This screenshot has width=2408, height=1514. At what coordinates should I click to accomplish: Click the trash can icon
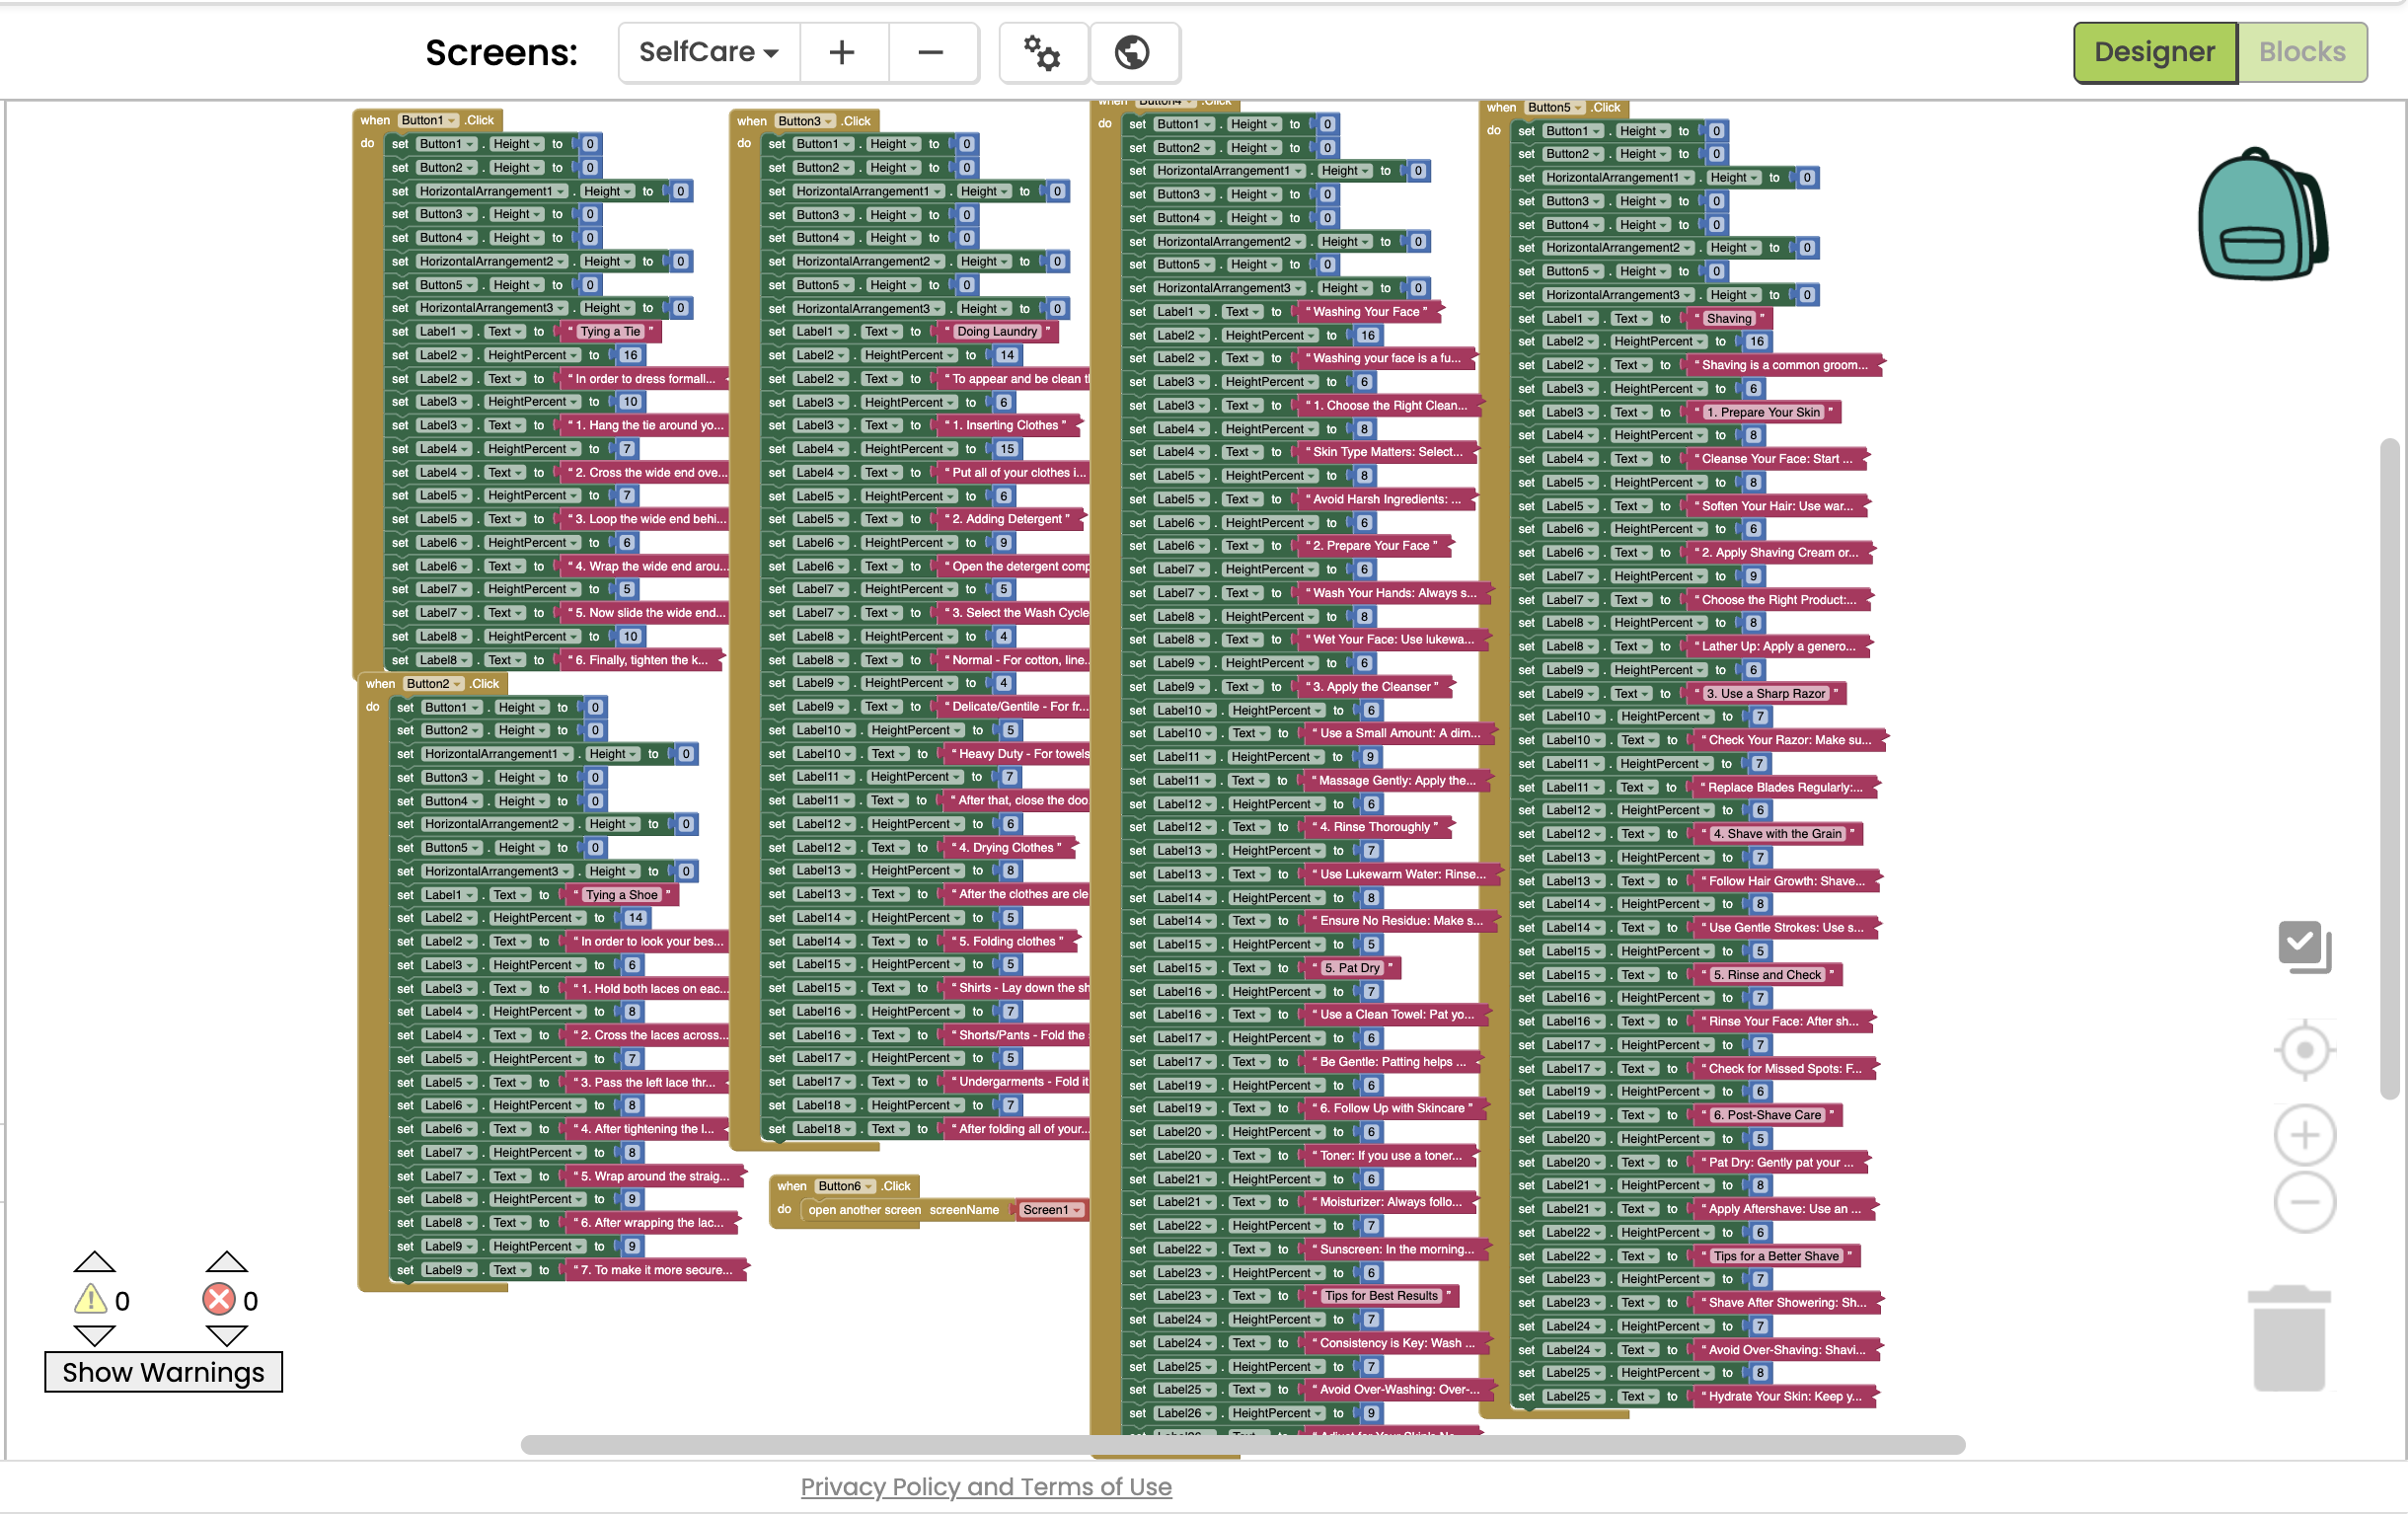[x=2288, y=1338]
